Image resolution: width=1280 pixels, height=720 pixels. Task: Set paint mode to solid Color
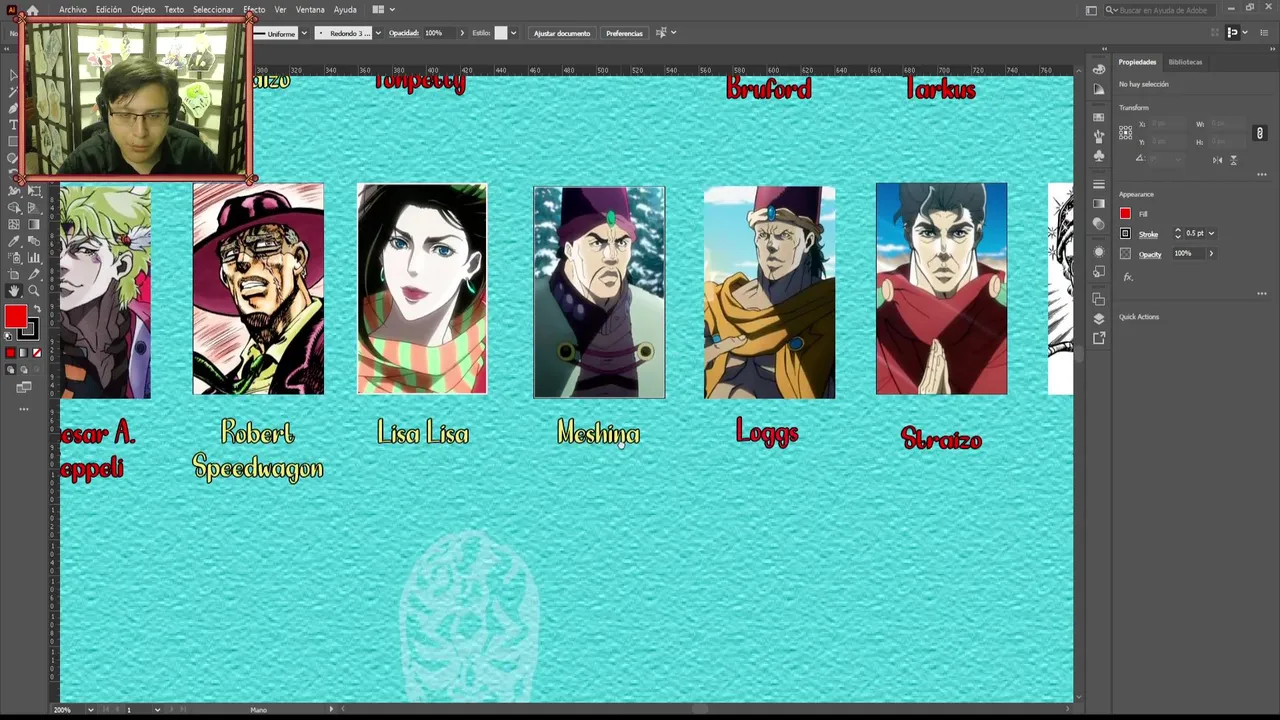[10, 352]
